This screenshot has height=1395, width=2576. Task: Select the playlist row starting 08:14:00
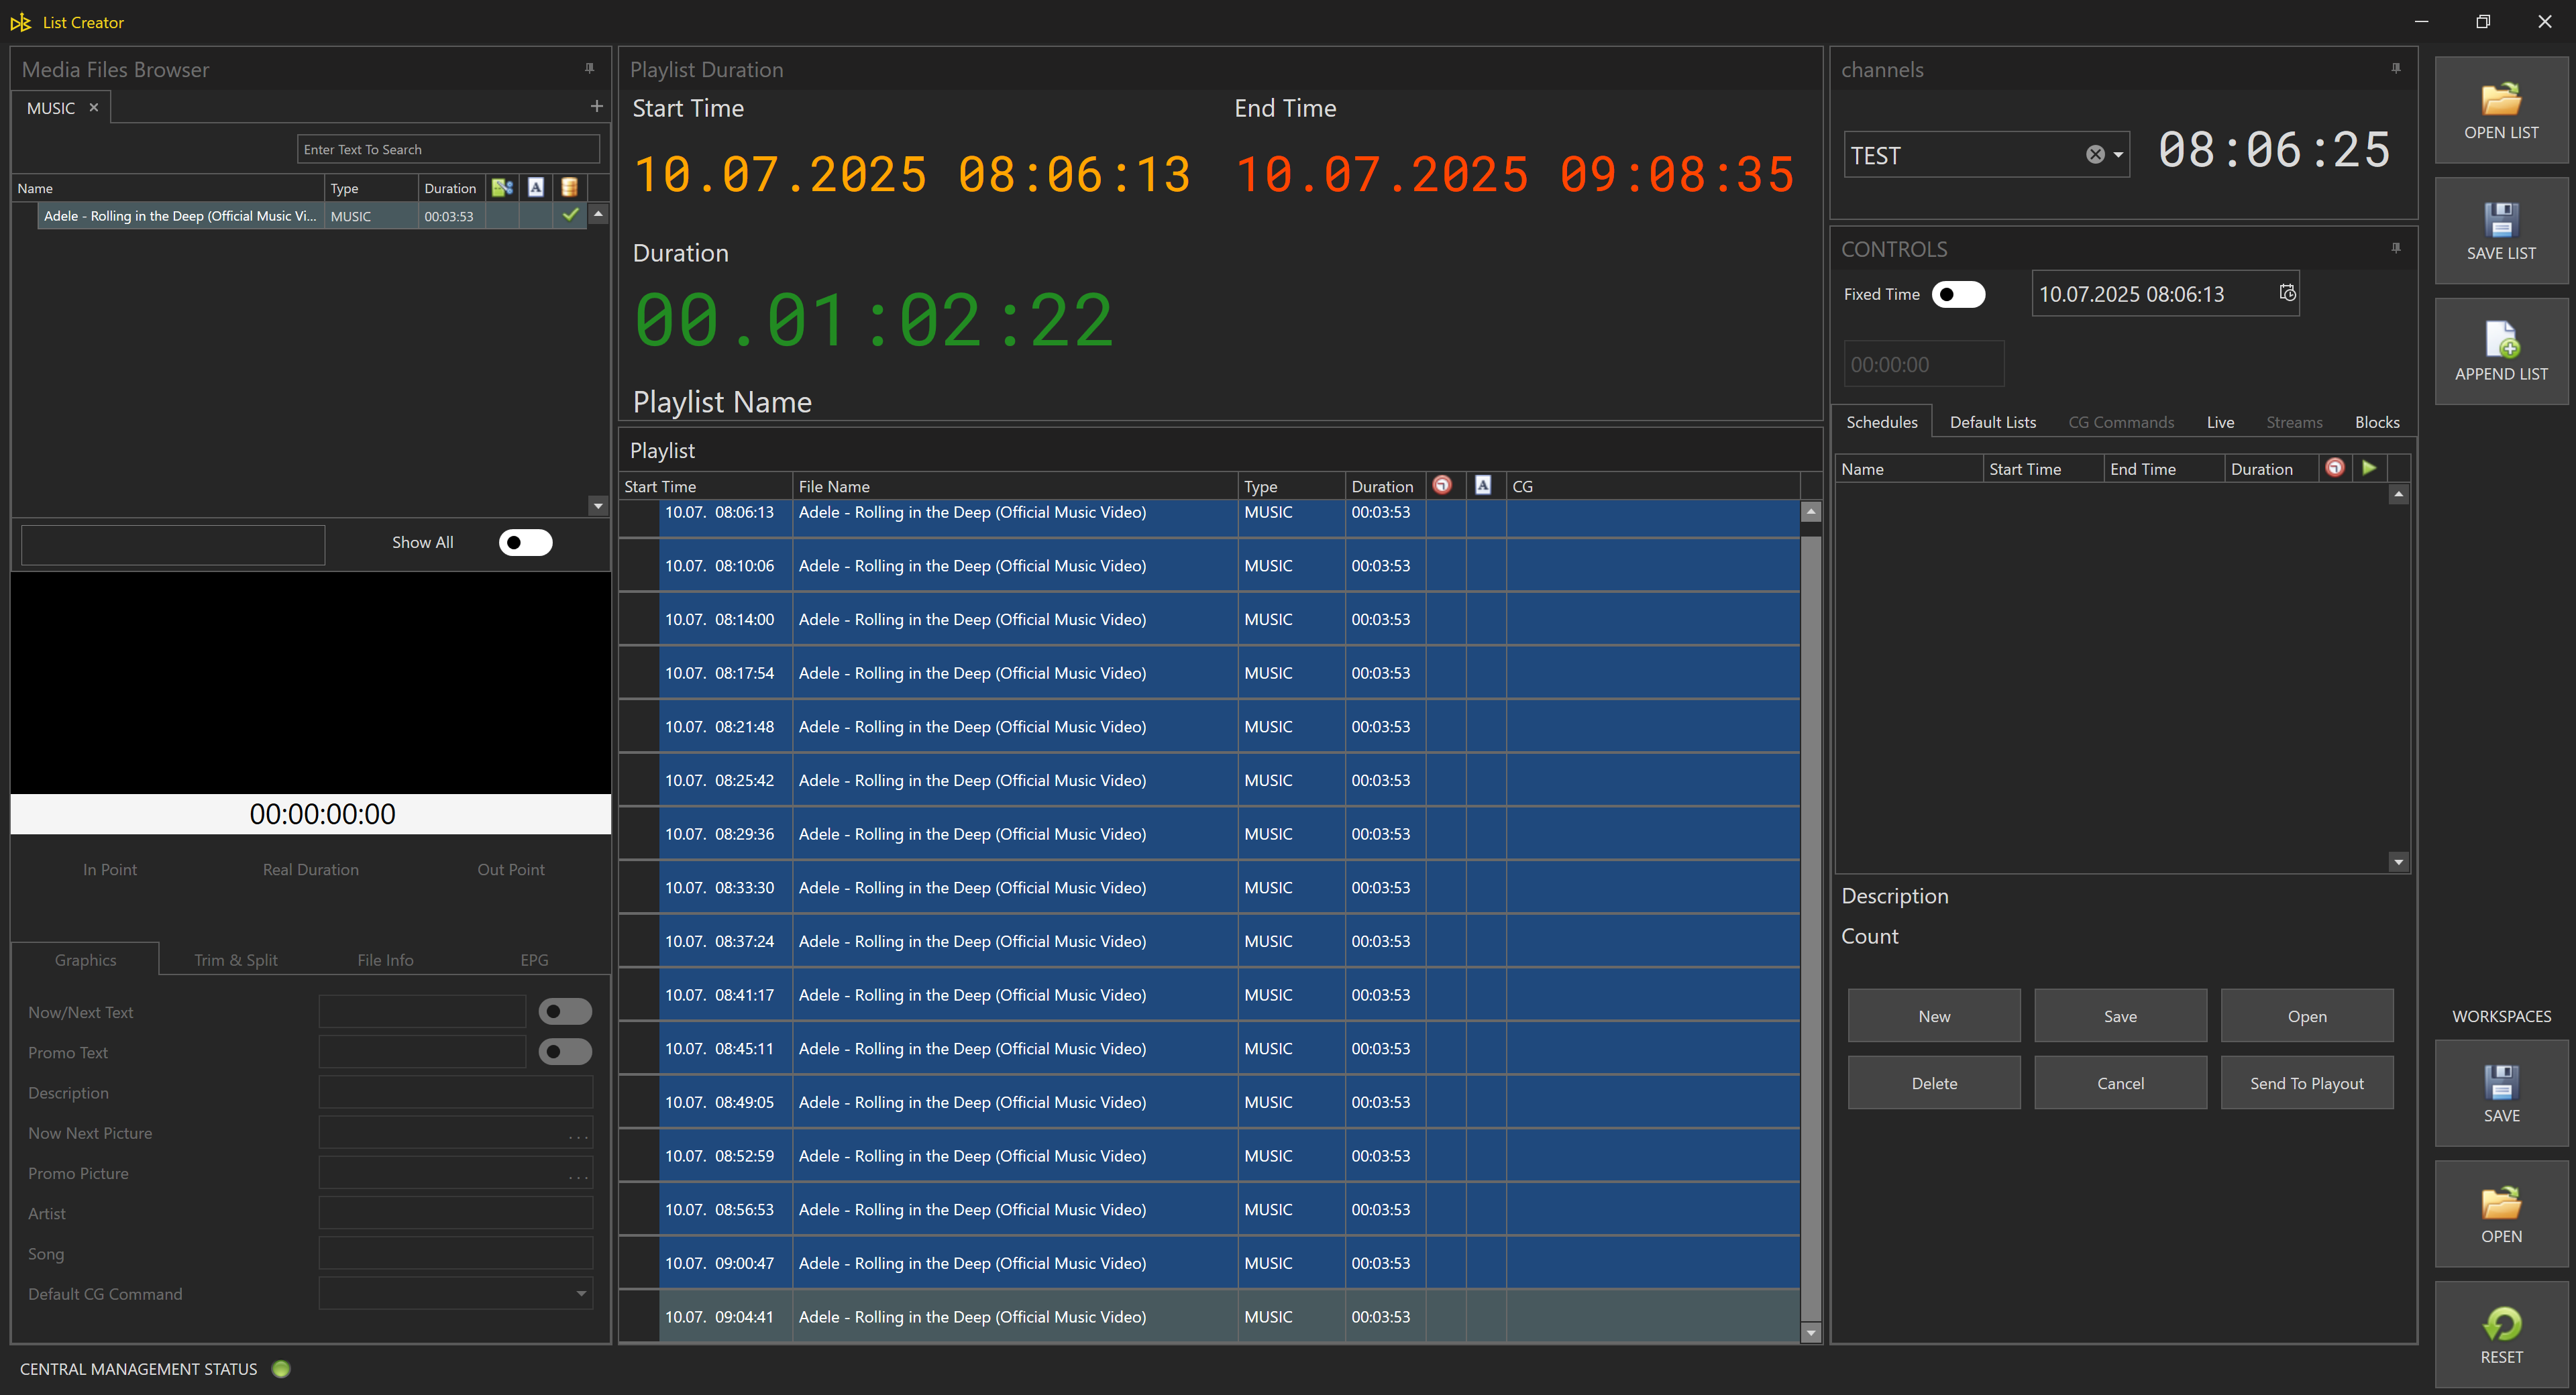[x=1209, y=619]
